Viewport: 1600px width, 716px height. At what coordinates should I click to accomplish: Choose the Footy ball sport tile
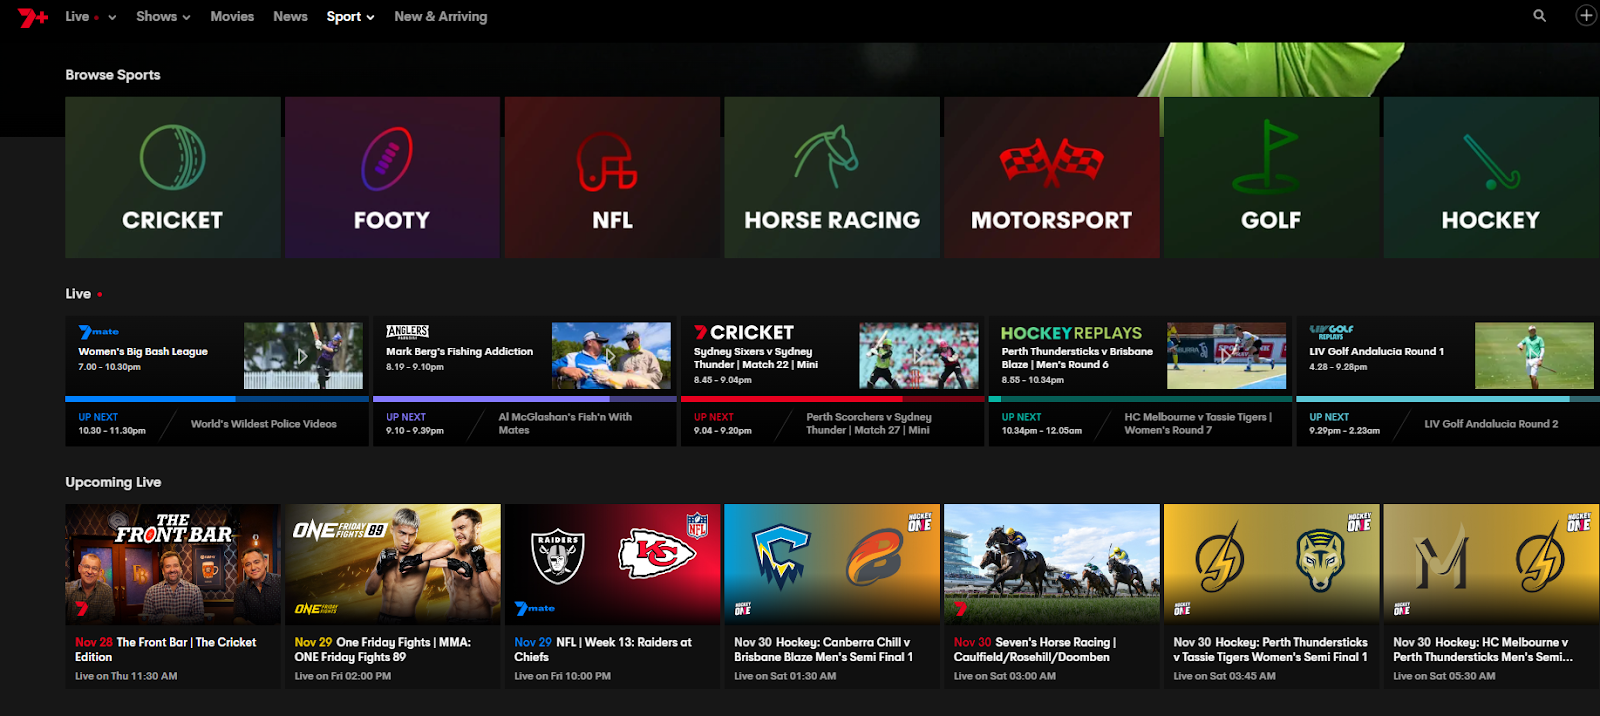tap(392, 177)
